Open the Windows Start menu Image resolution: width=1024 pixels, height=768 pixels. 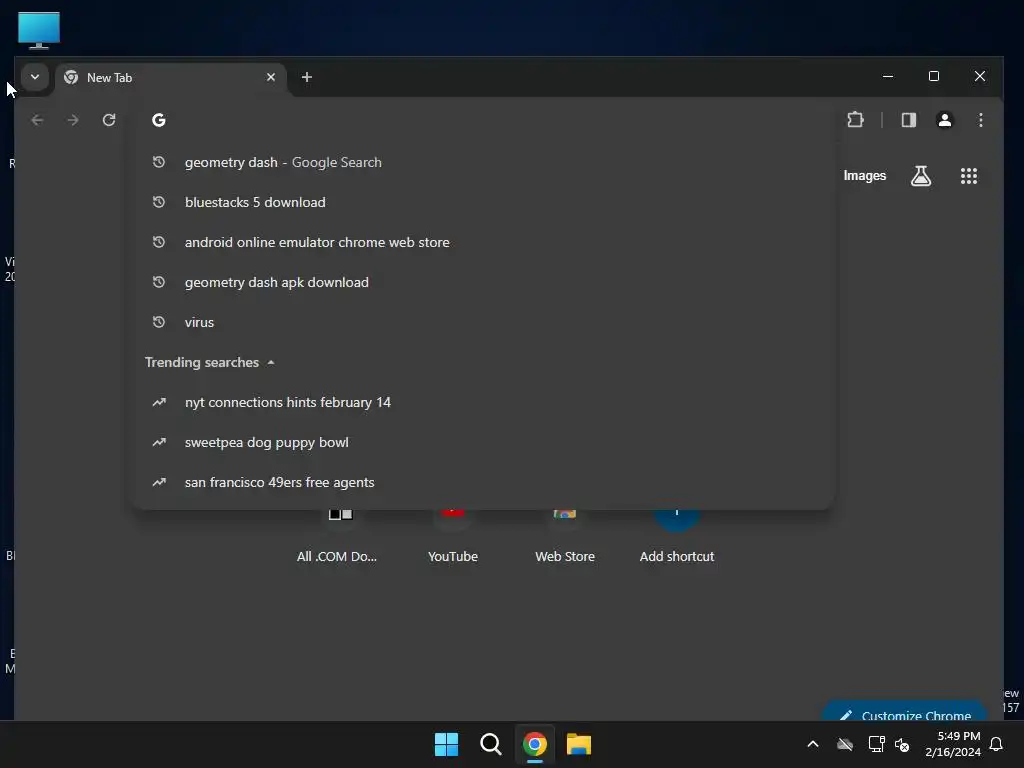tap(447, 744)
